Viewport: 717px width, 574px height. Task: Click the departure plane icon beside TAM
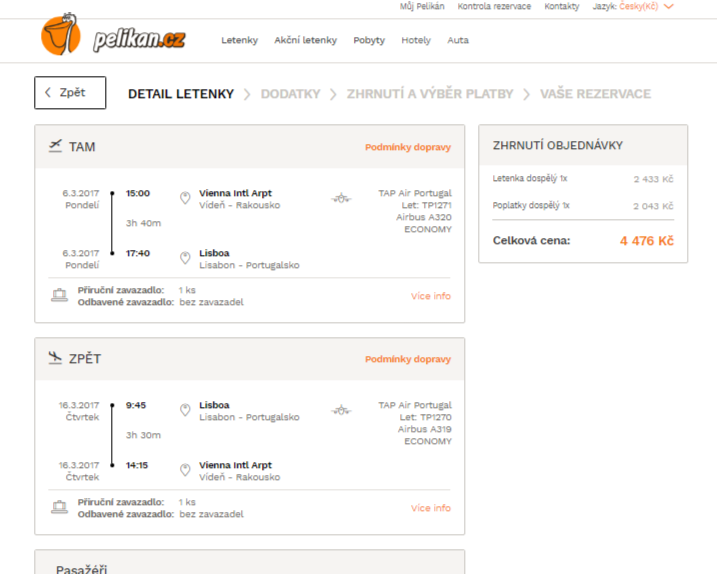[55, 146]
